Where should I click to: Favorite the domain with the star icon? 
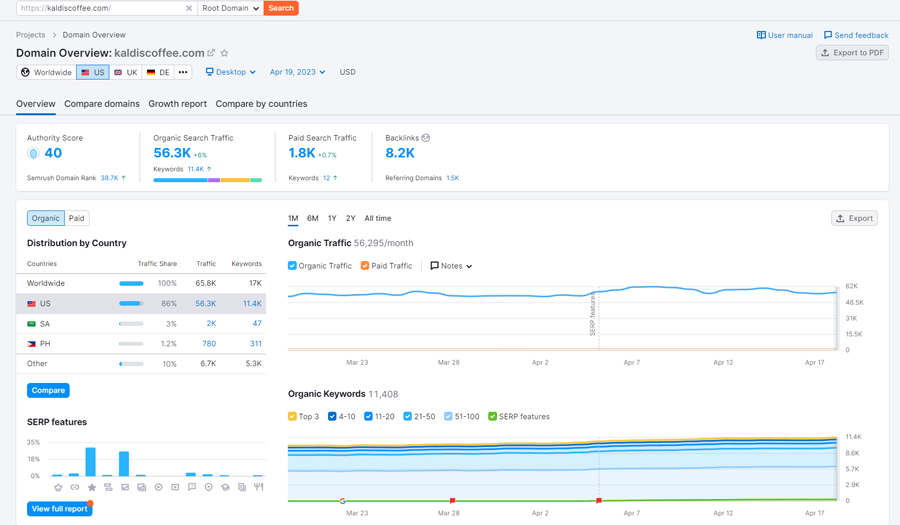click(x=224, y=53)
